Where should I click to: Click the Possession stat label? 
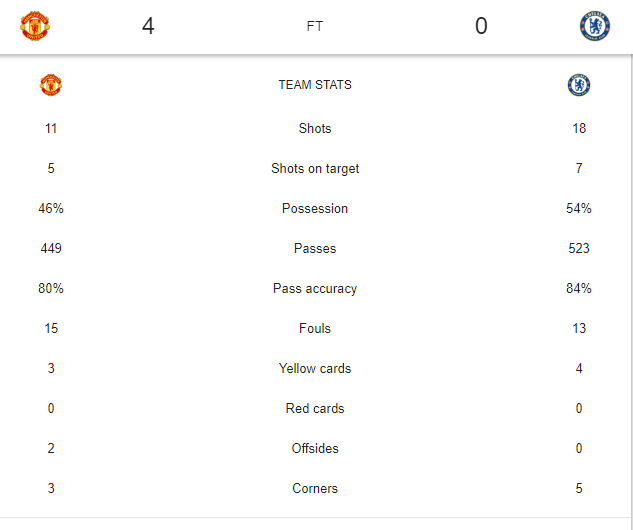[315, 208]
